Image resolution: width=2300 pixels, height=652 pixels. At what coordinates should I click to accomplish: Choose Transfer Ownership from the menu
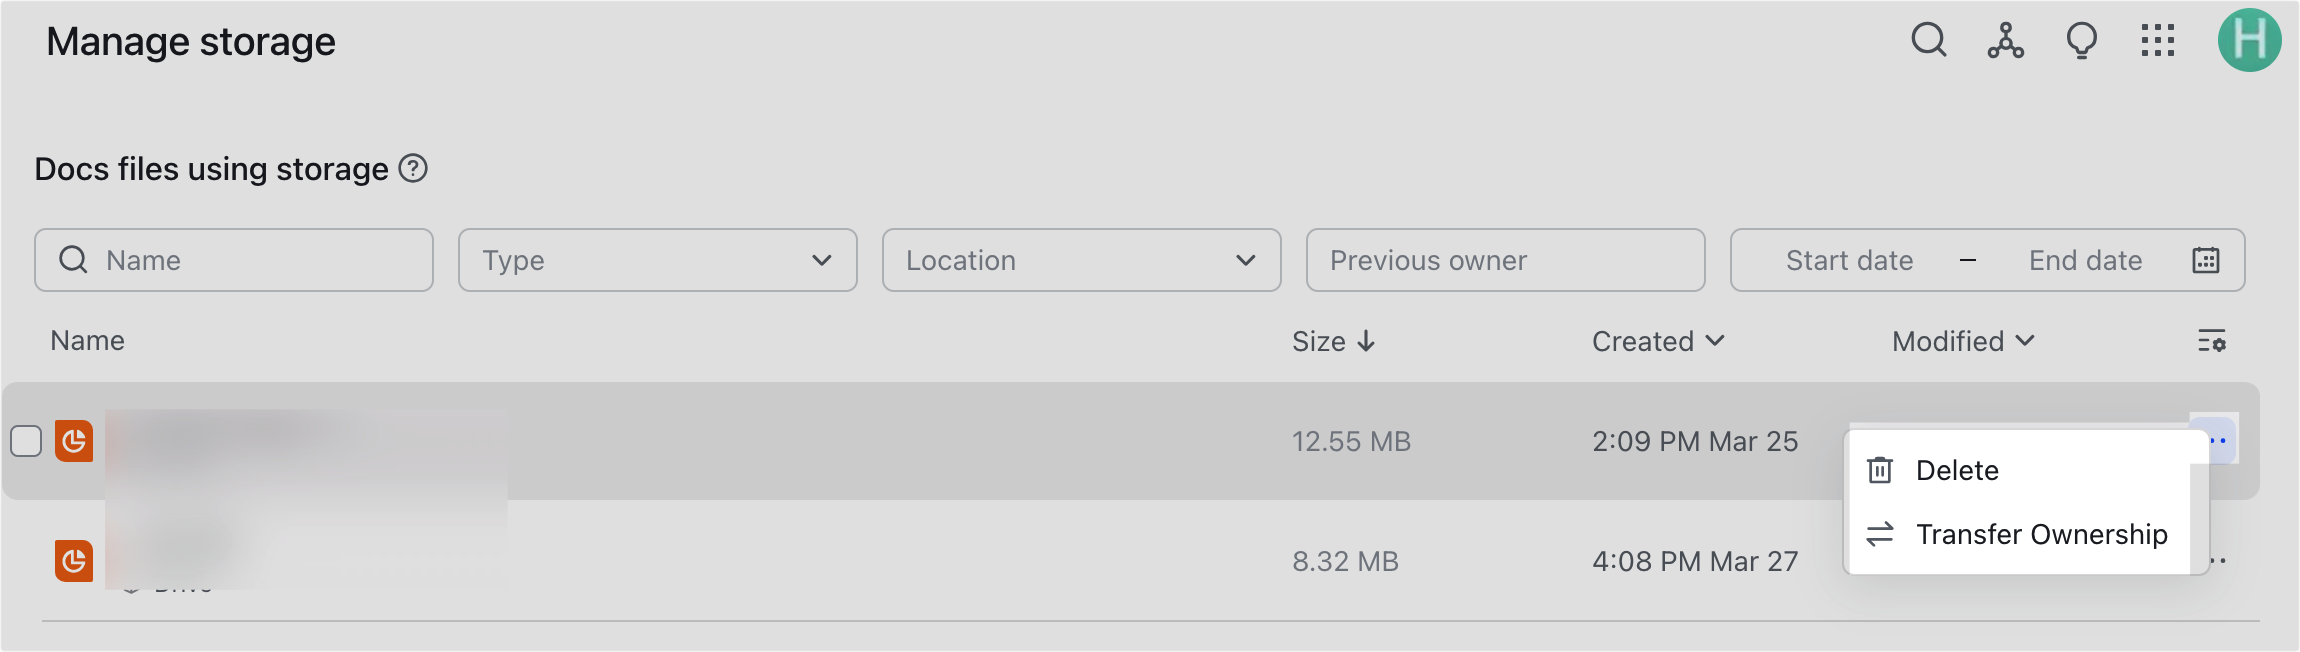pyautogui.click(x=2041, y=534)
